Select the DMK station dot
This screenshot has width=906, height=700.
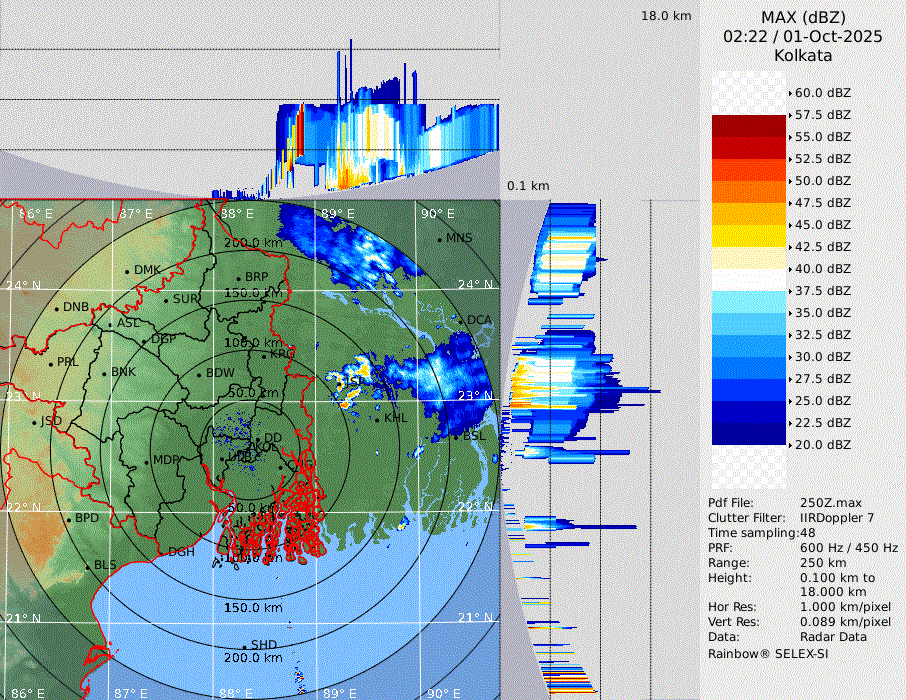(x=127, y=270)
